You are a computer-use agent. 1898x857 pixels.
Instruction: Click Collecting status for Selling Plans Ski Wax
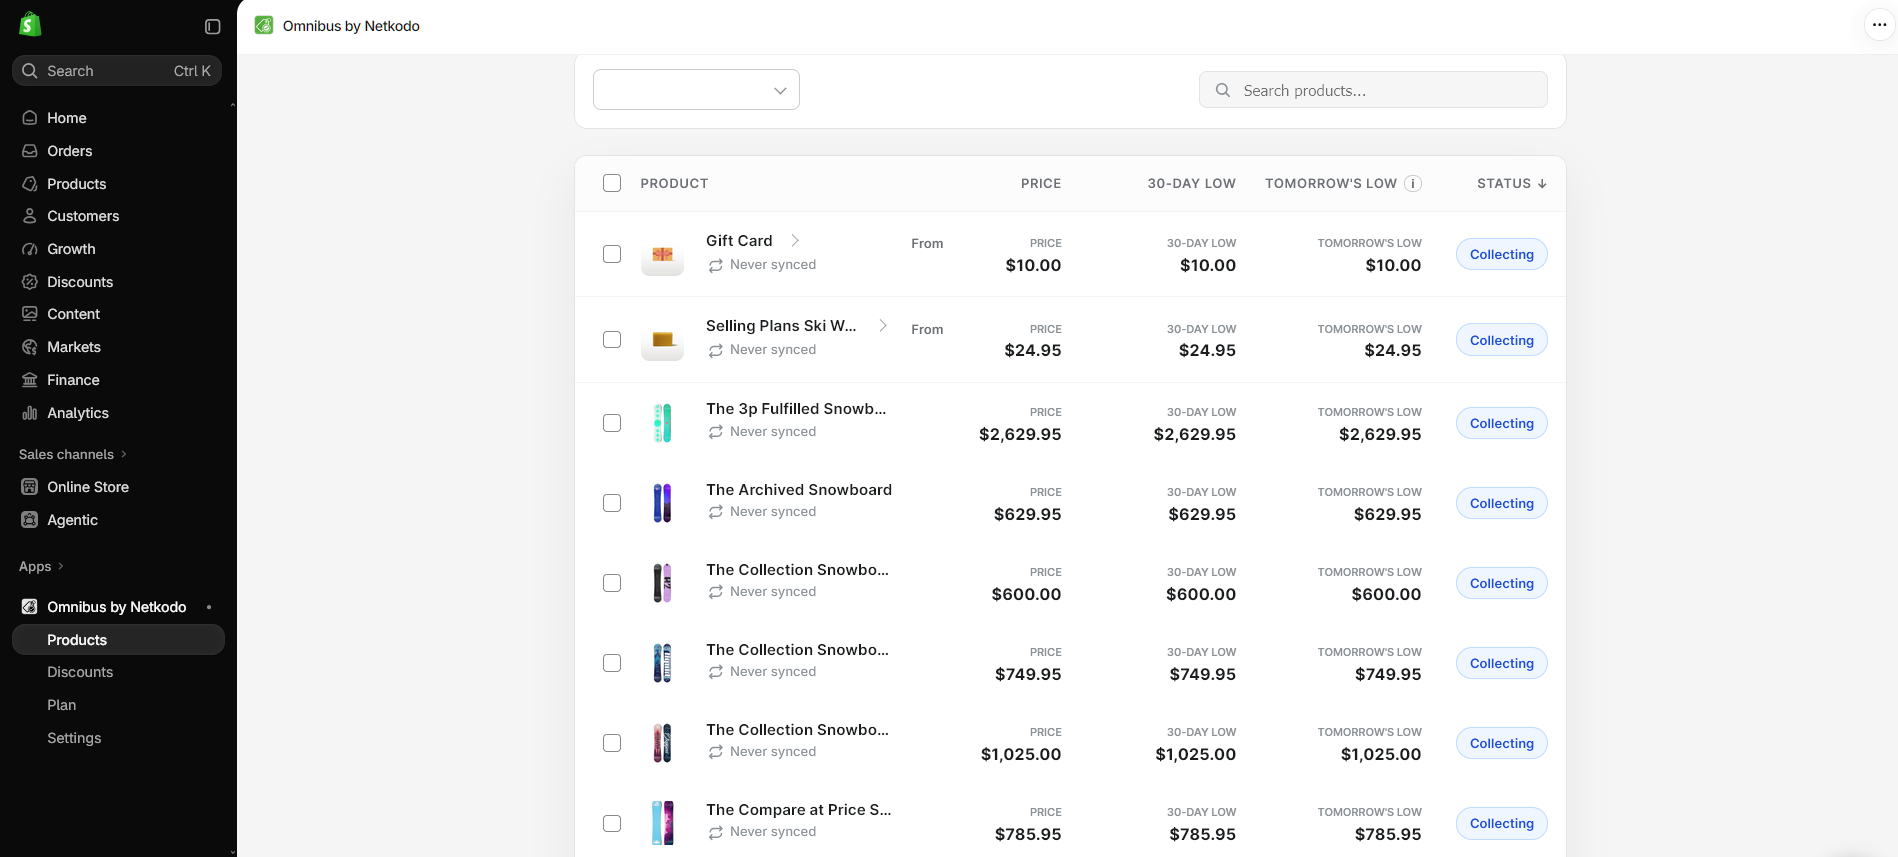click(x=1502, y=340)
